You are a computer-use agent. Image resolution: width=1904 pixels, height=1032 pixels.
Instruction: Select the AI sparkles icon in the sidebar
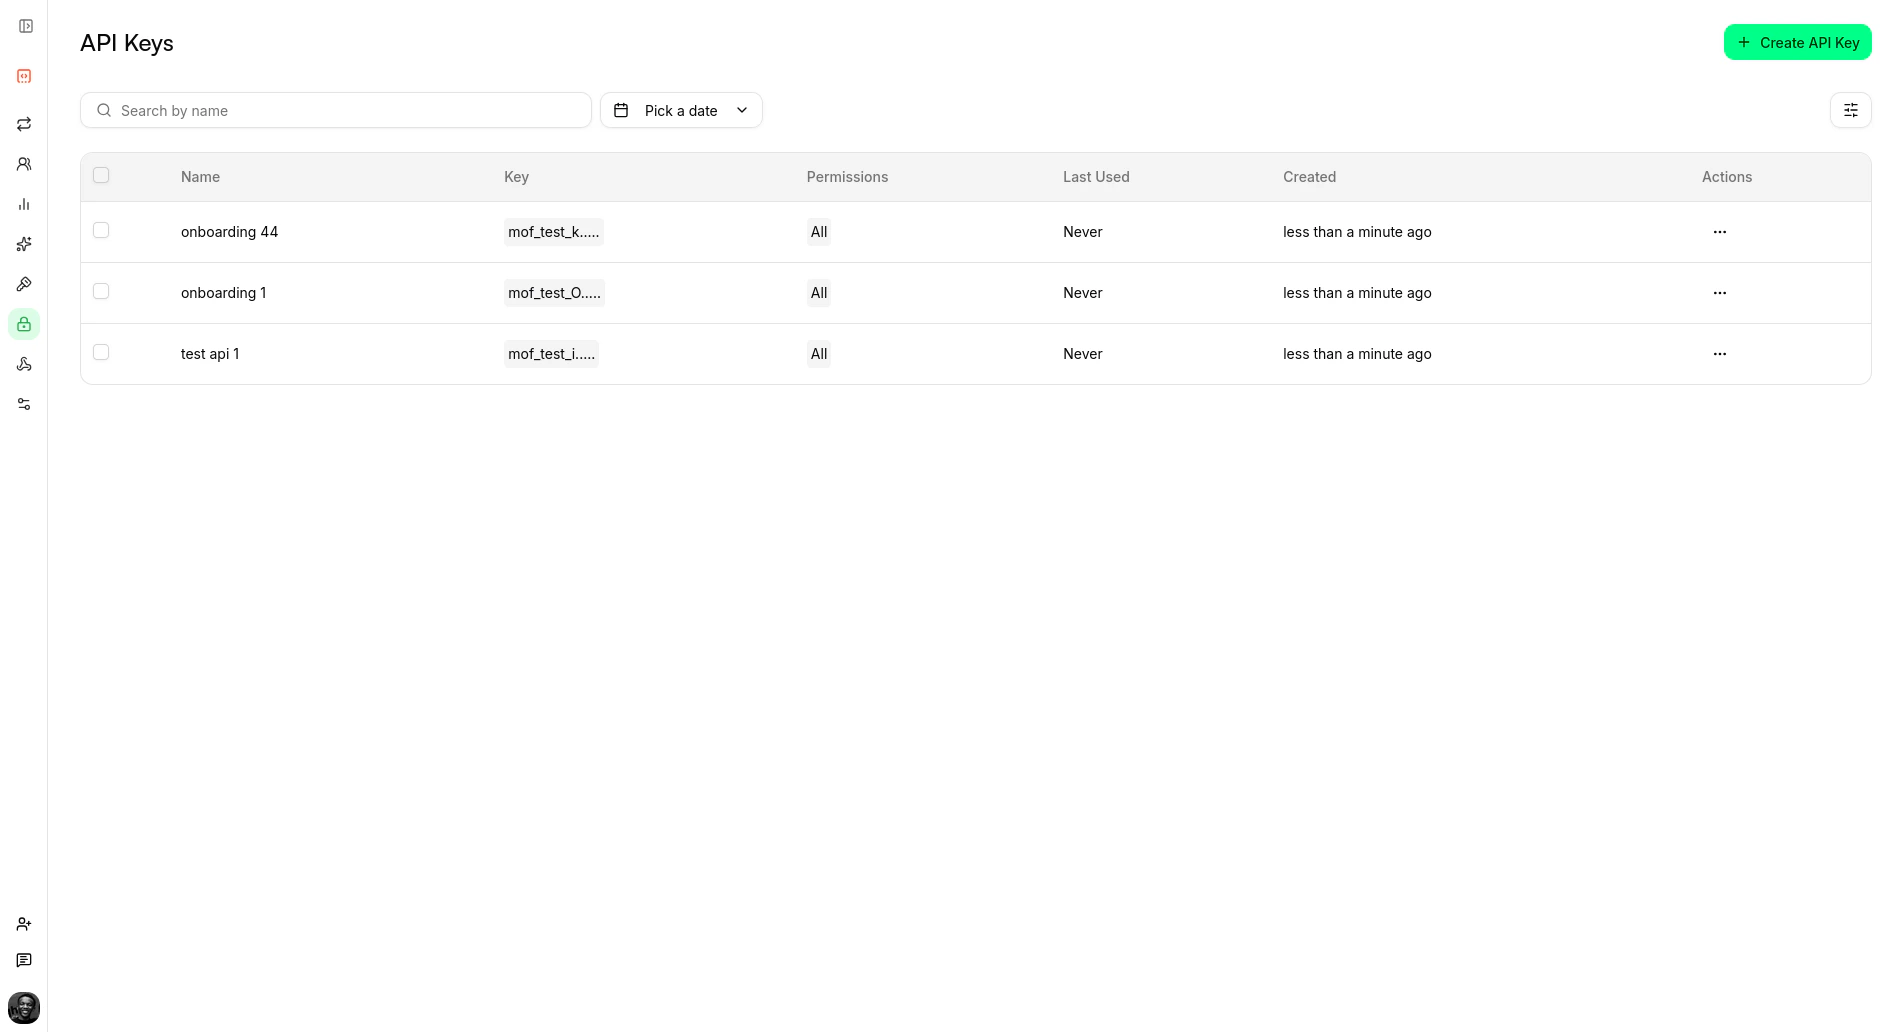tap(24, 244)
